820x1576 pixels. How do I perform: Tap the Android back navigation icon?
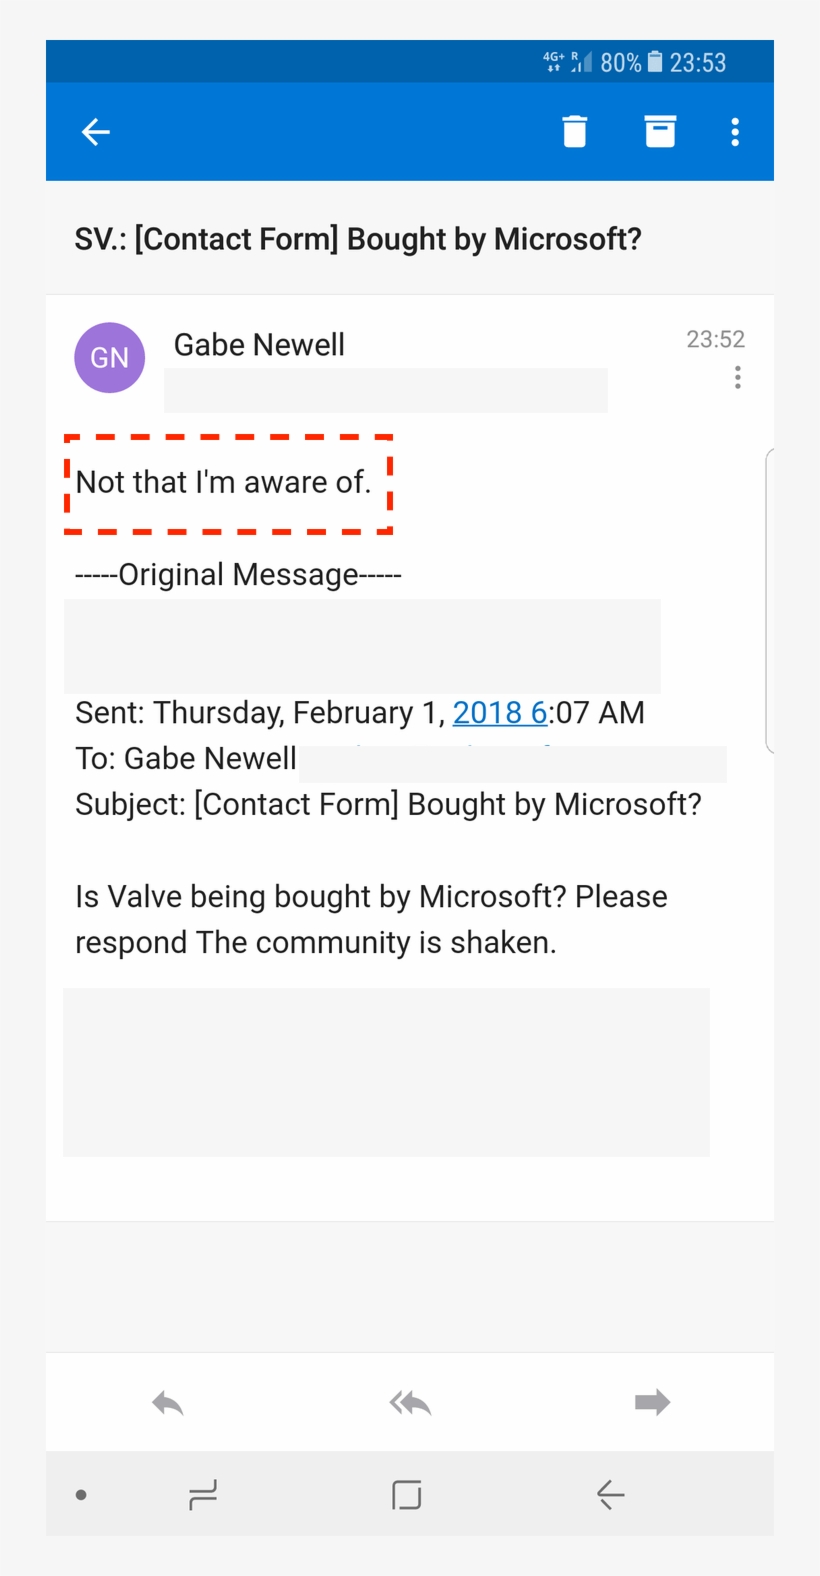(x=611, y=1494)
